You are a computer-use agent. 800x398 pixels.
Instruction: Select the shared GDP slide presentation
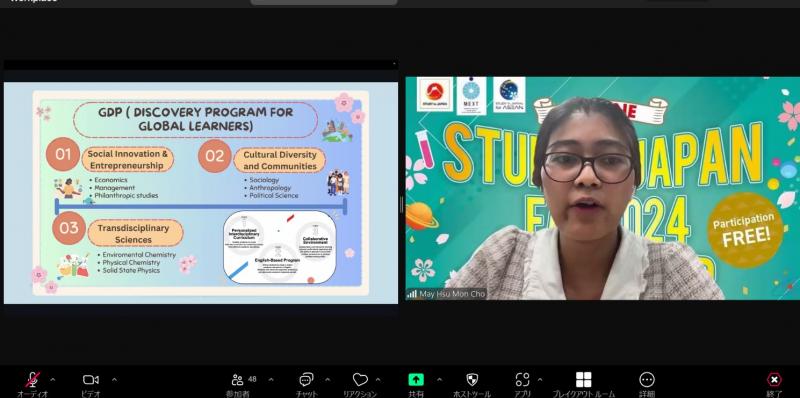click(201, 193)
